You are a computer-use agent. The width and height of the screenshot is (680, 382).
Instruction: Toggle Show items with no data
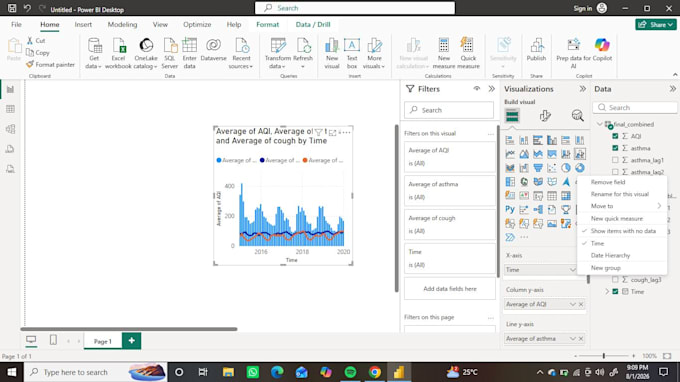click(623, 231)
